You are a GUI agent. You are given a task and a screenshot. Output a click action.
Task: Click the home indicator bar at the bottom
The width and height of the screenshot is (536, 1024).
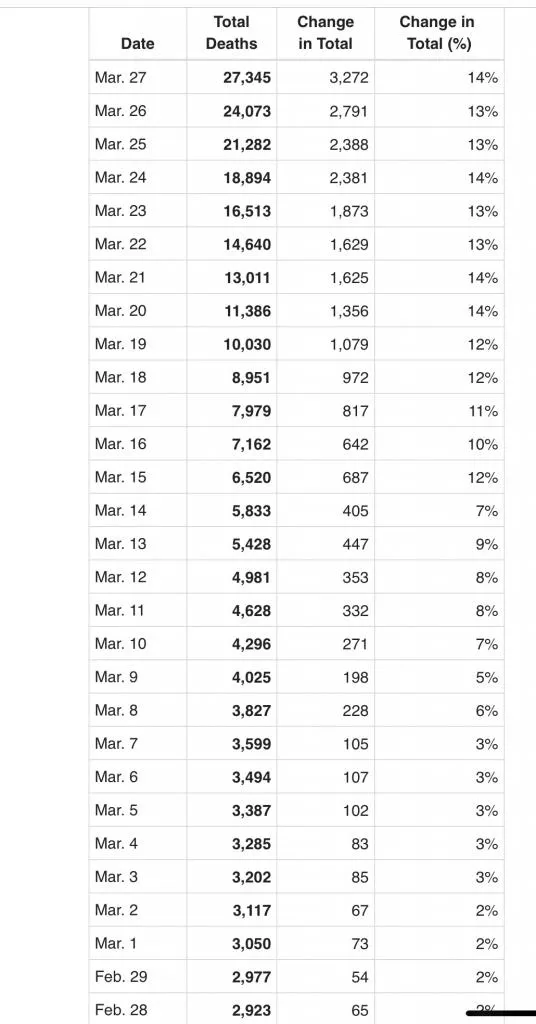[x=501, y=1014]
